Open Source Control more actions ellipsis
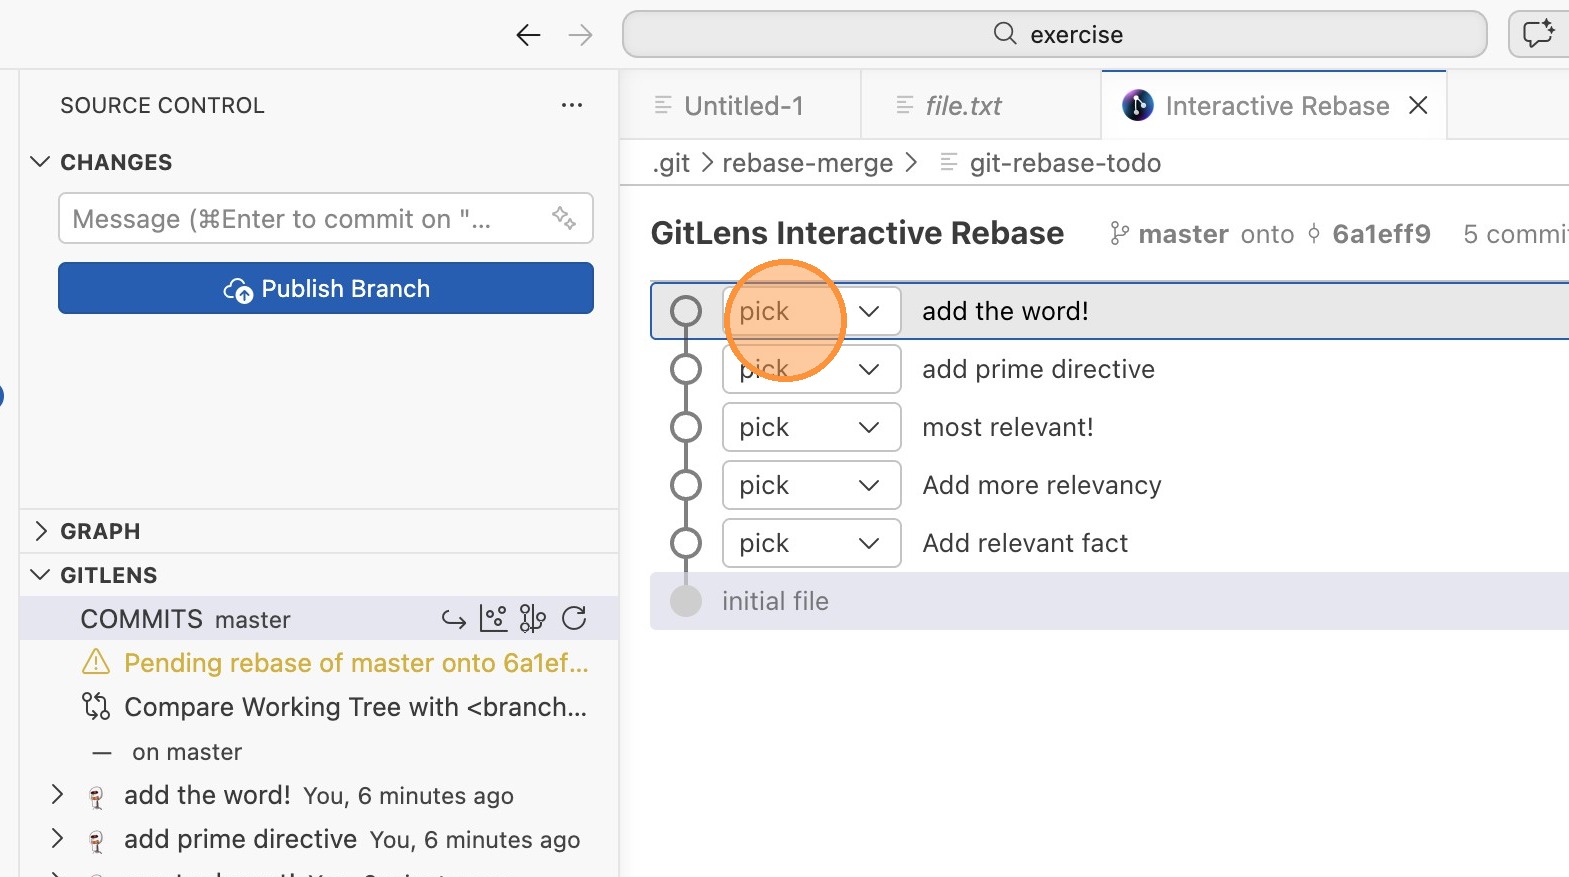Screen dimensions: 1569x877 571,105
